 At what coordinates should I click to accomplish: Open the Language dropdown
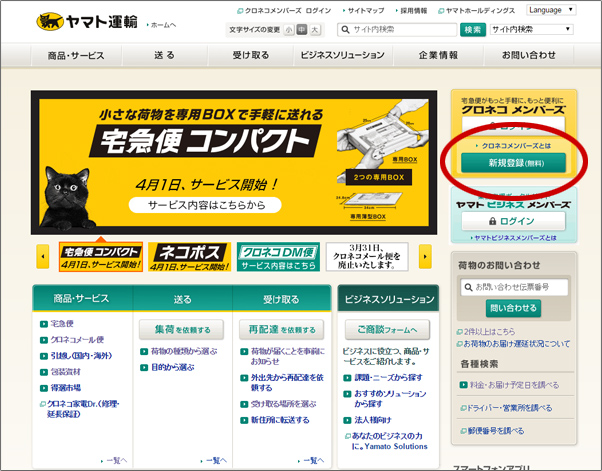pyautogui.click(x=551, y=10)
